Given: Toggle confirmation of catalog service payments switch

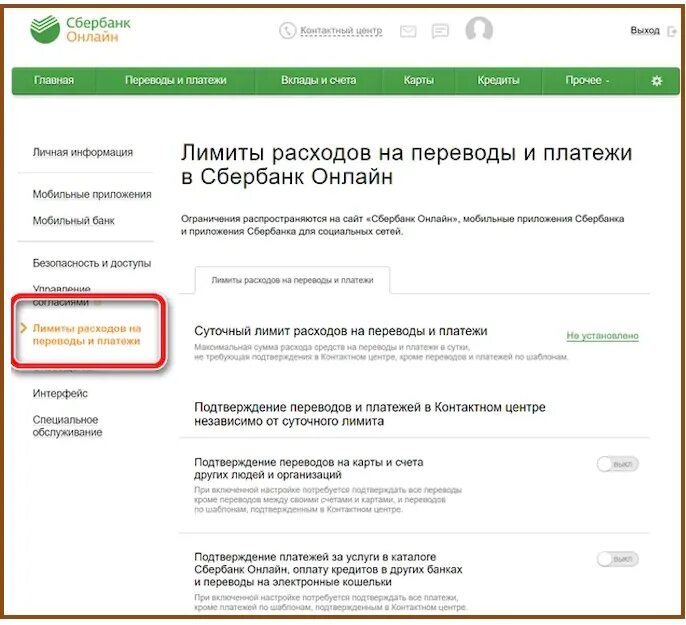Looking at the screenshot, I should click(x=617, y=559).
